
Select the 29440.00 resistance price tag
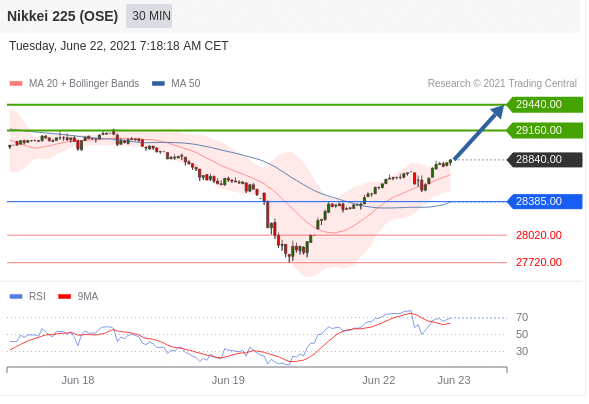(544, 104)
